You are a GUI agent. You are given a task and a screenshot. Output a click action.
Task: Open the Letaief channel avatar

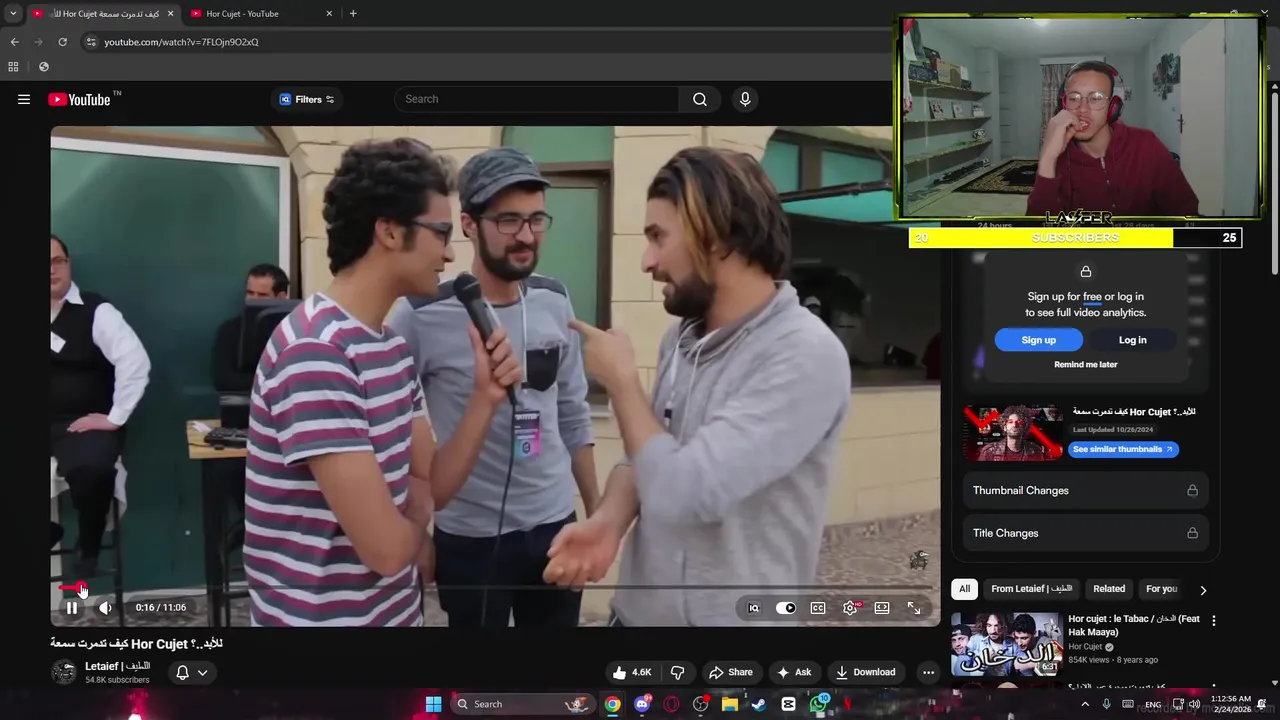click(64, 672)
